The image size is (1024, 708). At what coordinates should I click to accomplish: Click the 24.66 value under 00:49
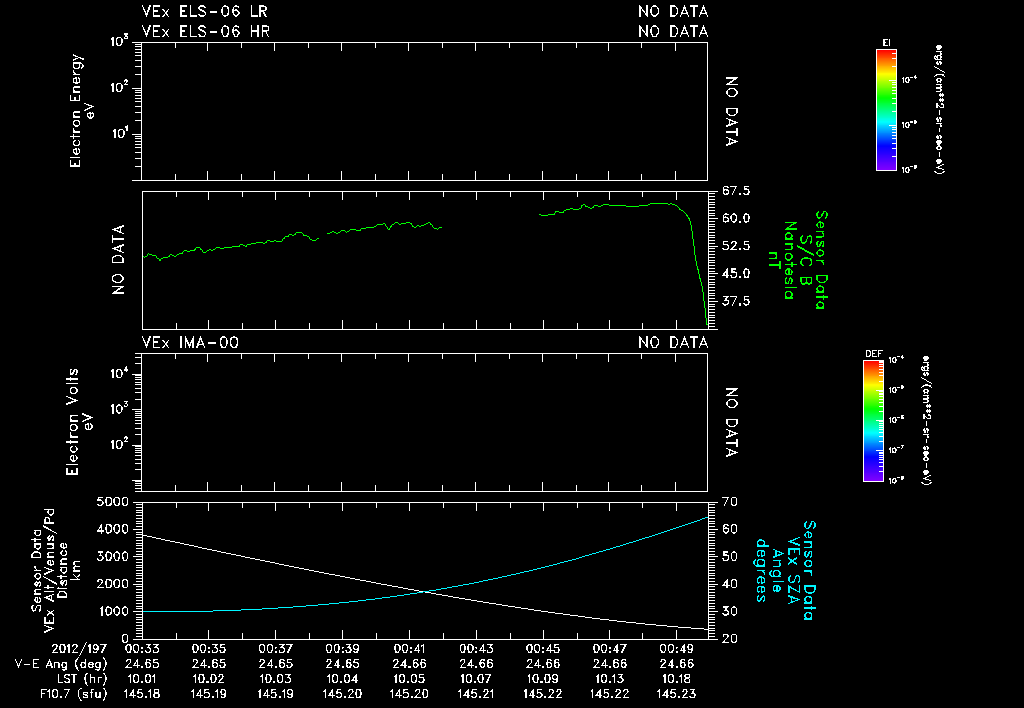tap(676, 664)
